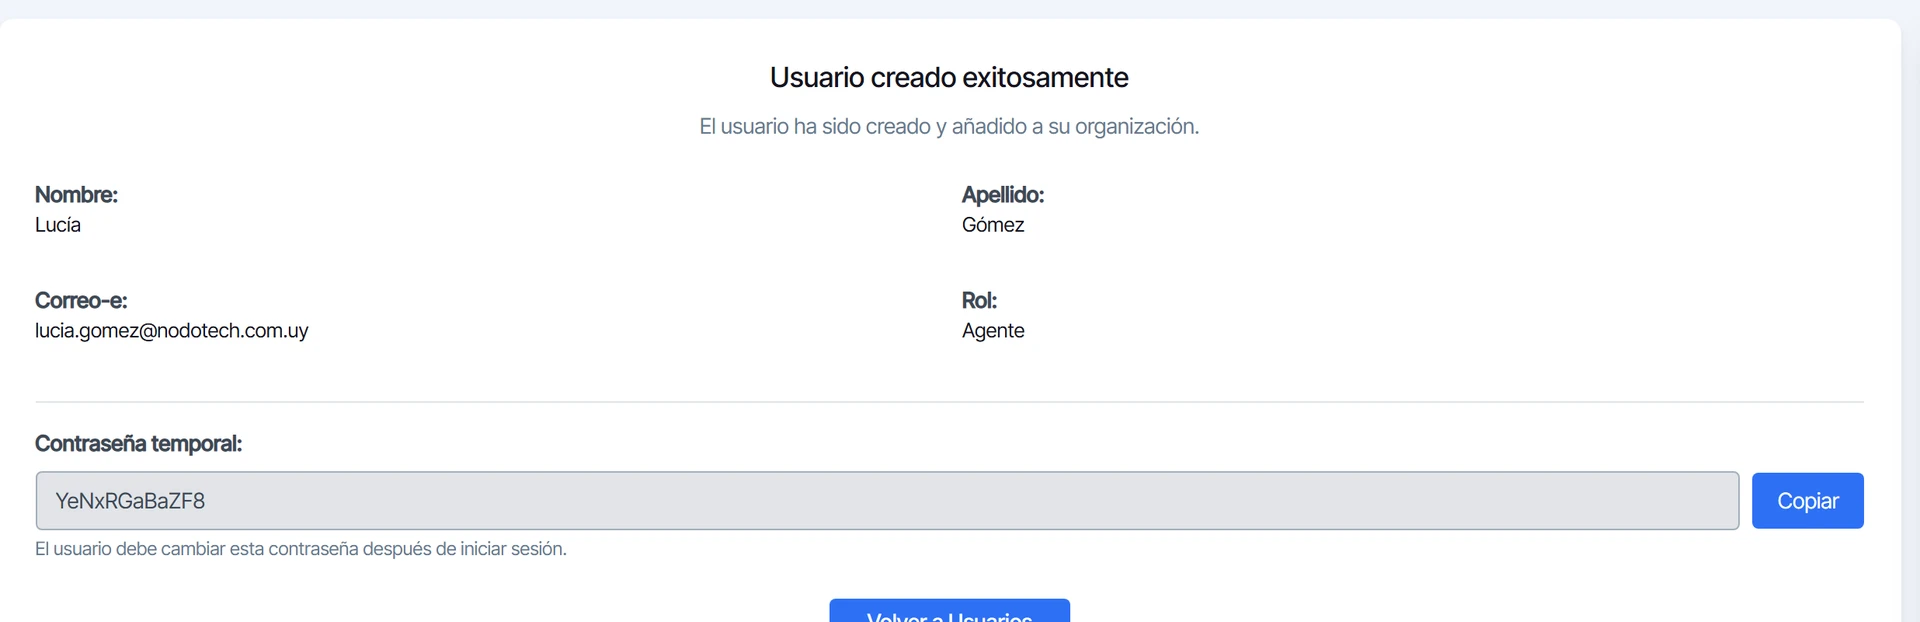Click the temporary password field YeNxRGaBaZF8
1920x622 pixels.
tap(887, 501)
